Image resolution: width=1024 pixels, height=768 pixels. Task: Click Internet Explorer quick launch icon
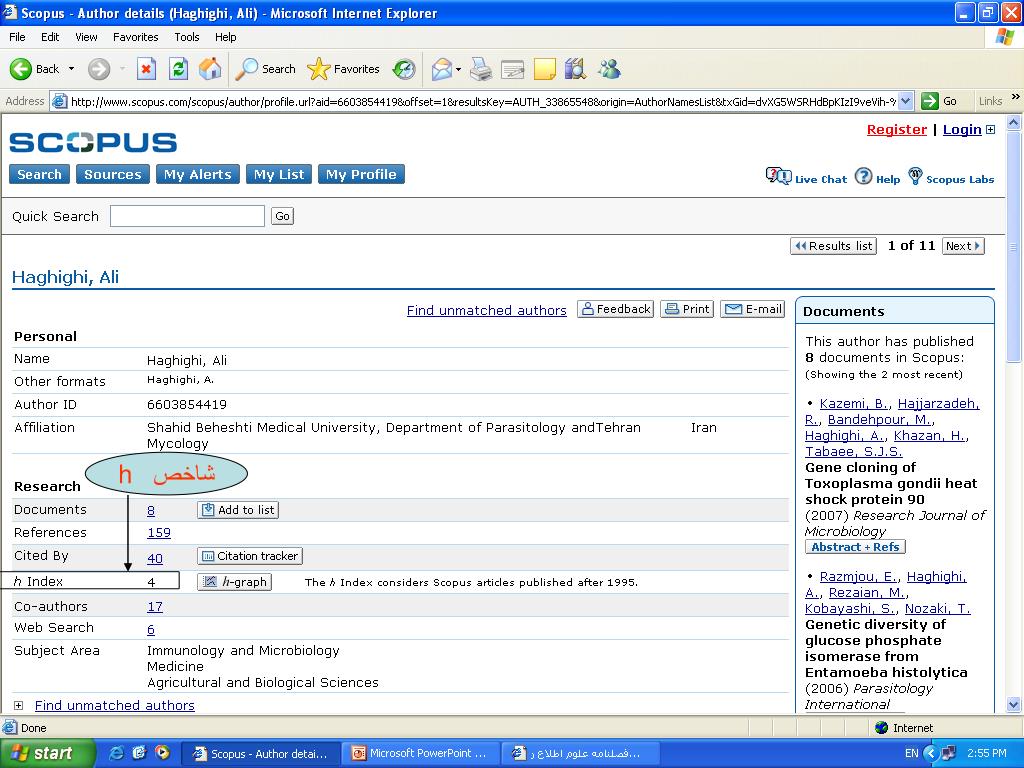(117, 753)
